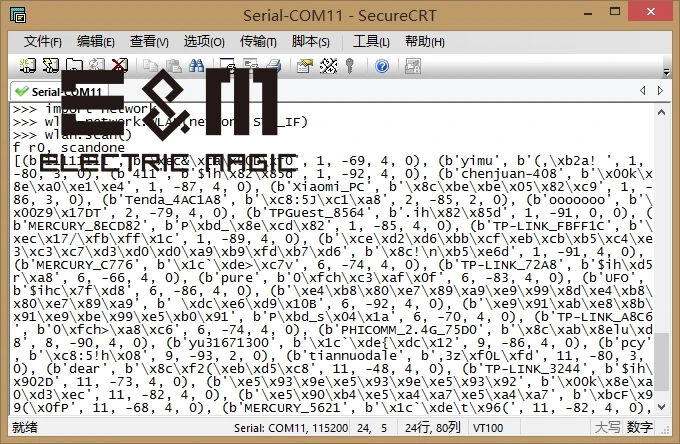Open the 选项(O) menu

(x=204, y=42)
